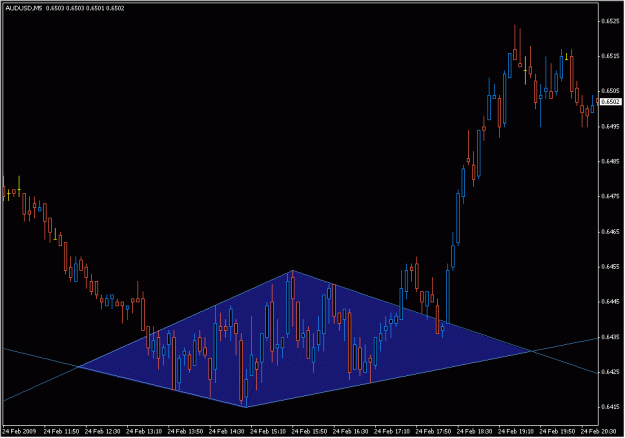Viewport: 625px width, 438px height.
Task: Click the 24 Feb 19:50 time label
Action: pyautogui.click(x=557, y=432)
